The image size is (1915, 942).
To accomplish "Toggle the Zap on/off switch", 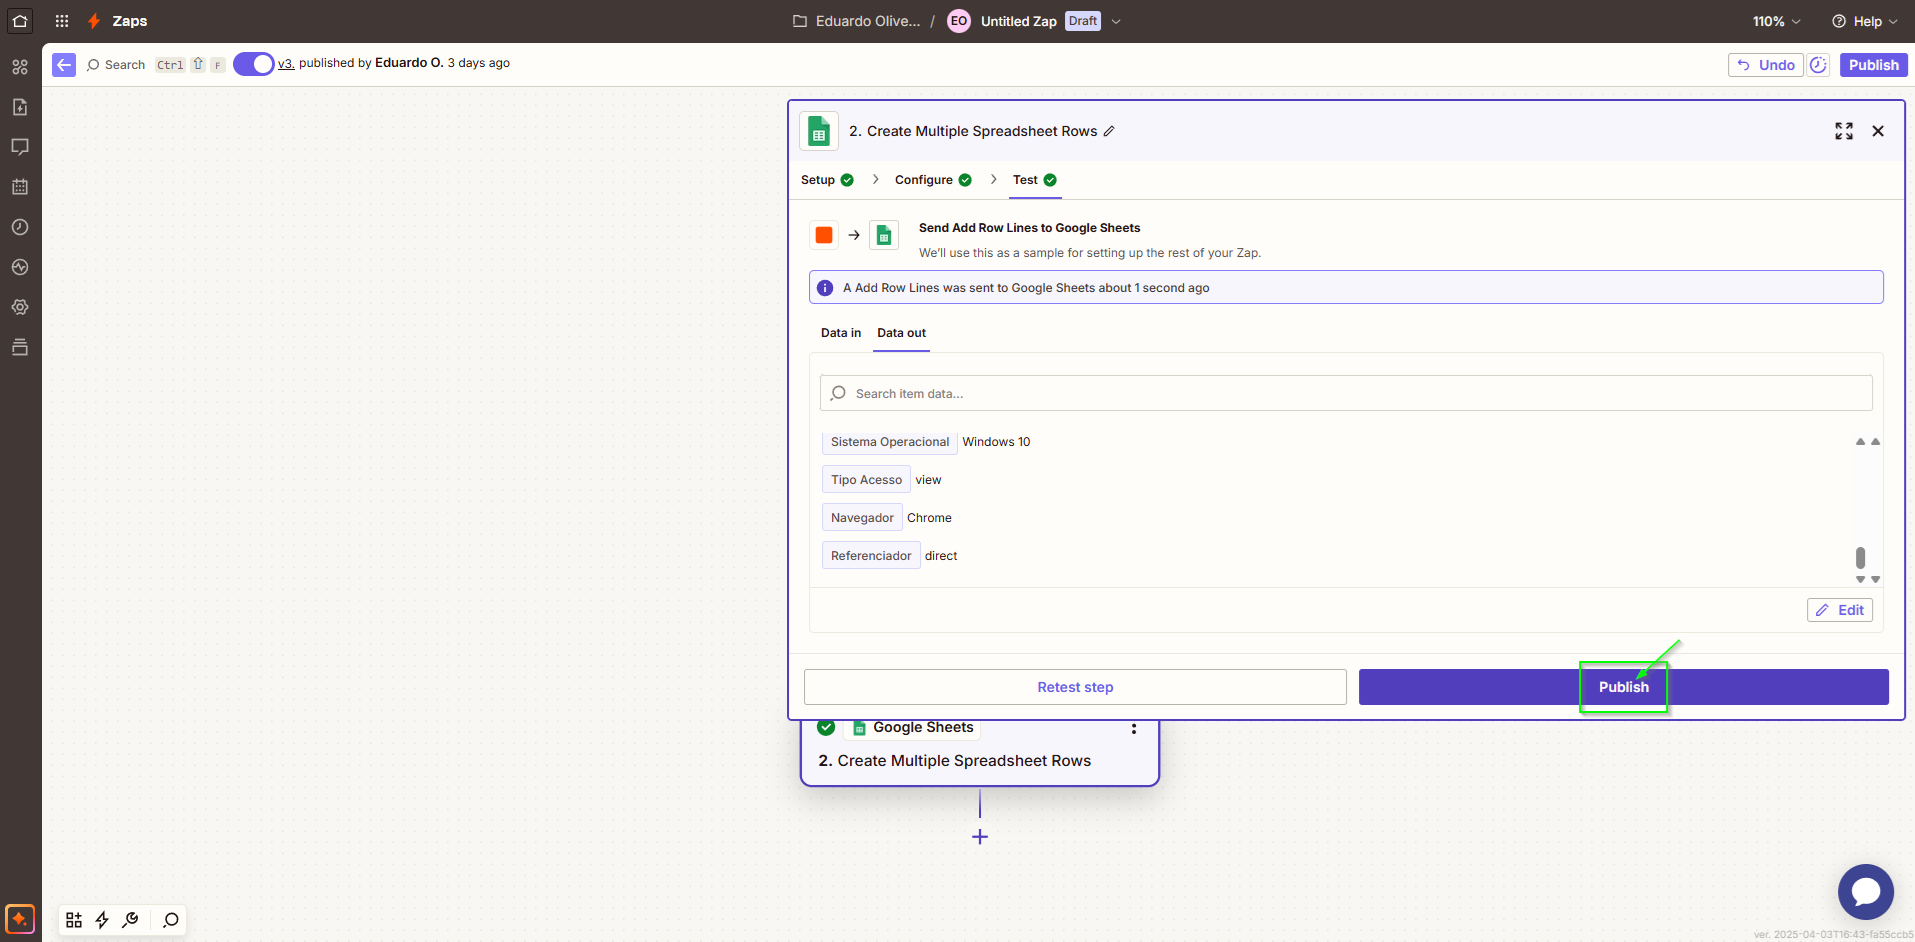I will pos(254,64).
